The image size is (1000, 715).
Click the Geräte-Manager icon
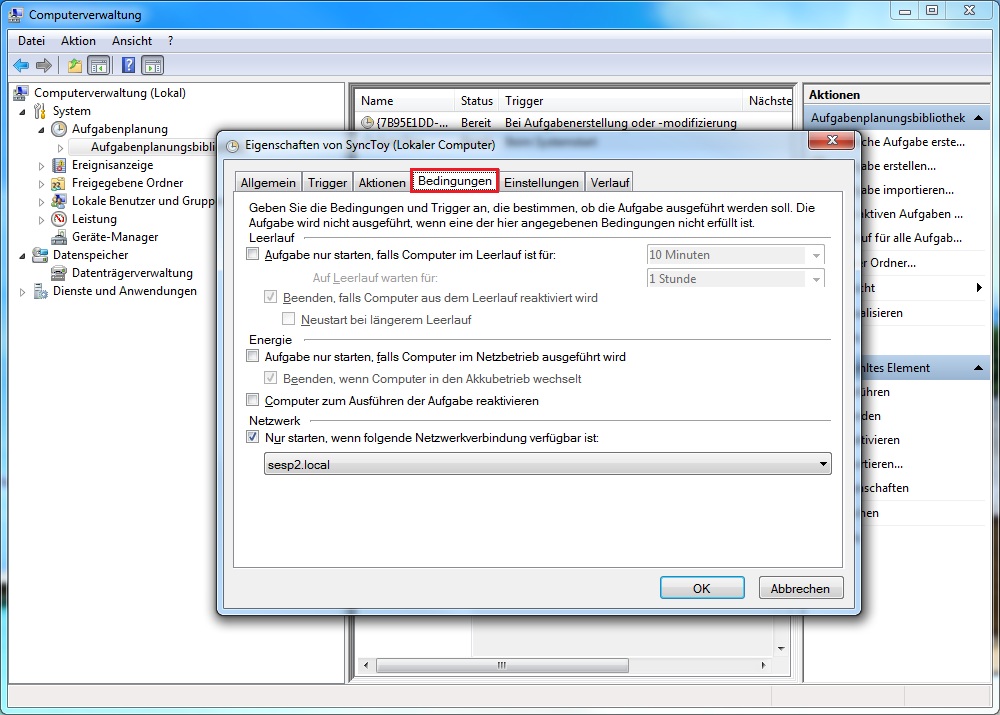click(x=59, y=237)
